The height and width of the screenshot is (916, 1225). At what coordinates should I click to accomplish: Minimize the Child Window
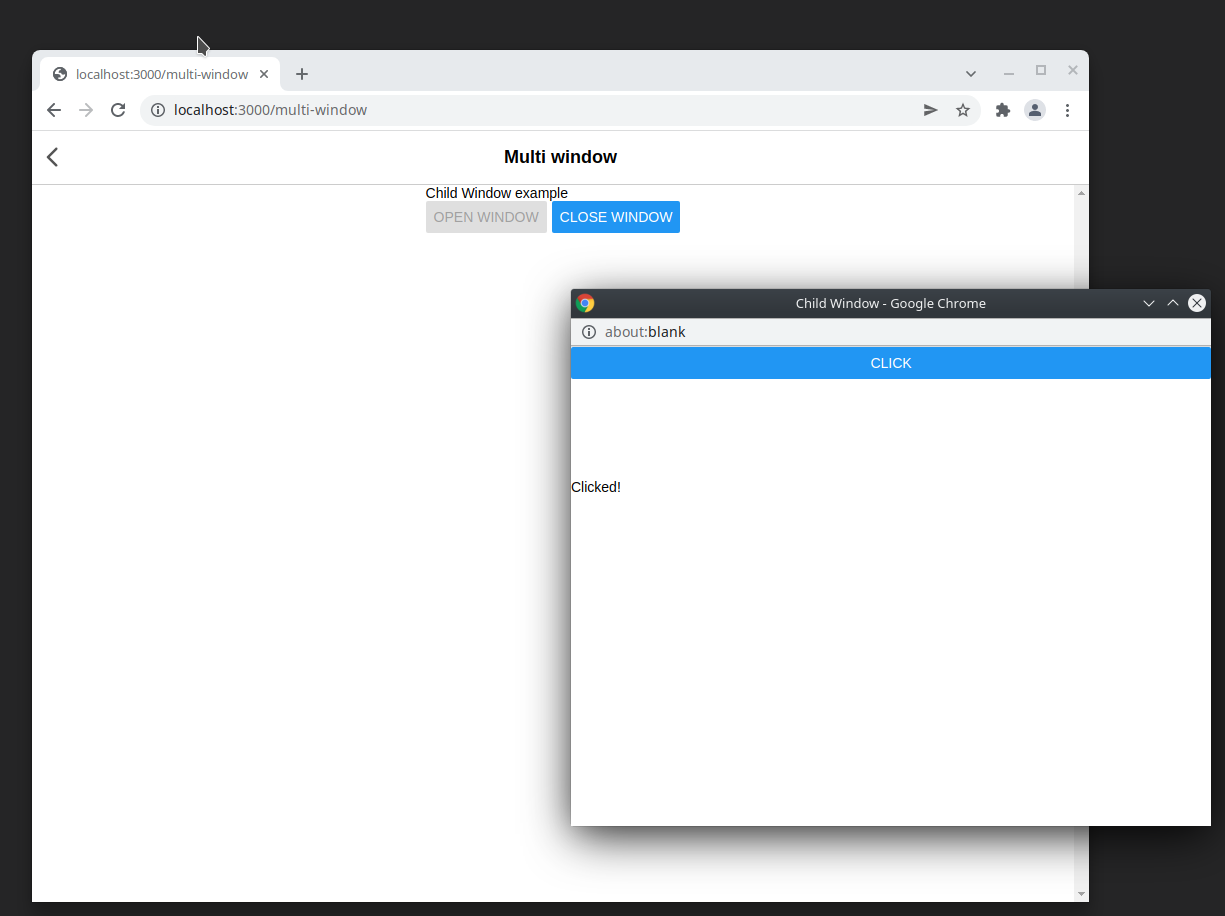point(1149,303)
